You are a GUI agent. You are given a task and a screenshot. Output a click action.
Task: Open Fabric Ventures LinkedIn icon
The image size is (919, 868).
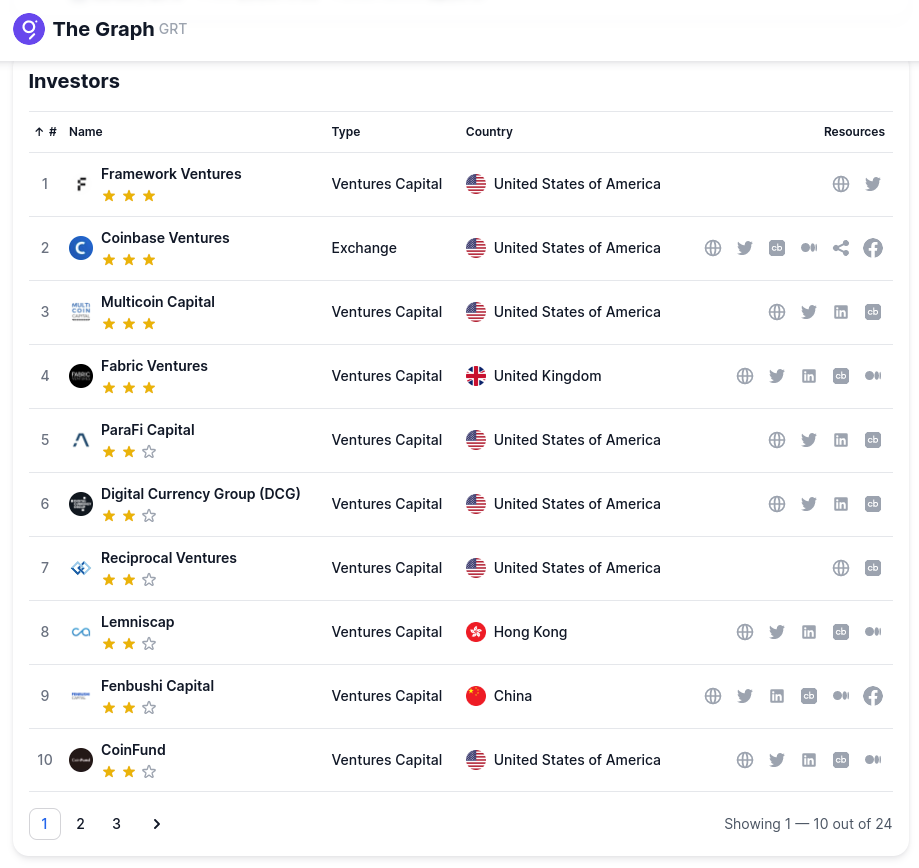(809, 376)
